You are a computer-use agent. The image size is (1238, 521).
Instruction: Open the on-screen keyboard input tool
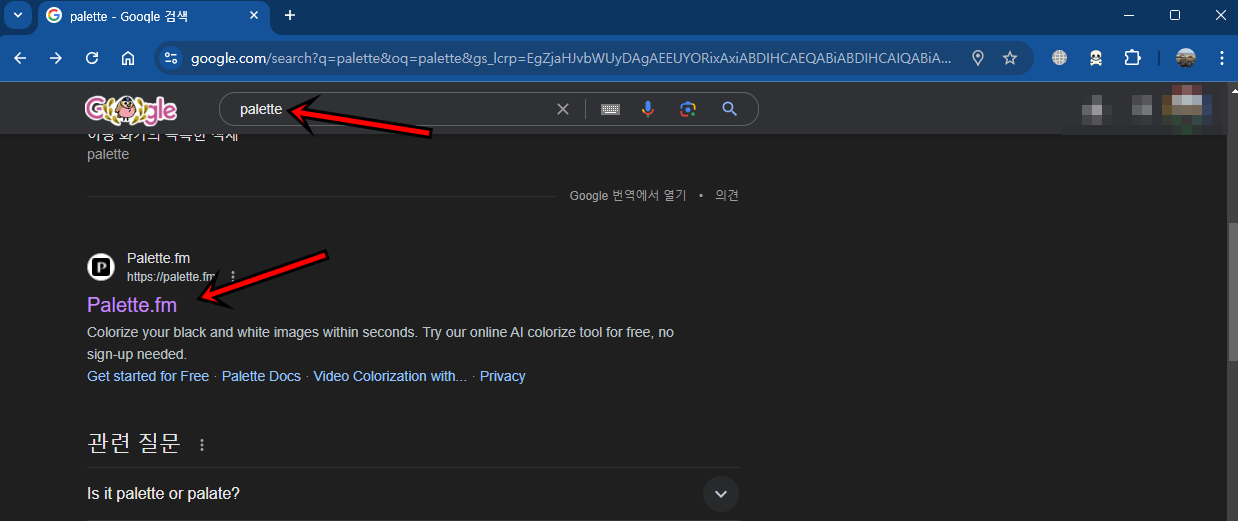pyautogui.click(x=610, y=109)
